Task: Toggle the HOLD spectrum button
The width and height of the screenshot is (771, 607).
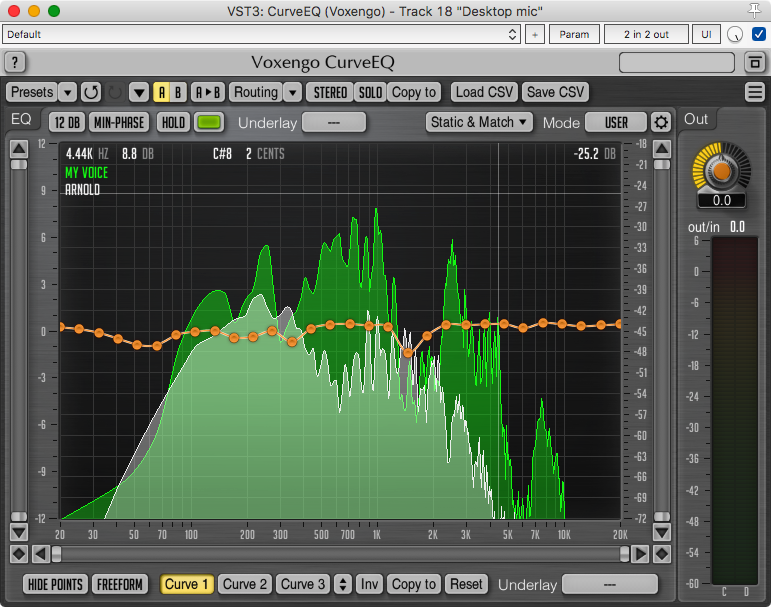Action: click(x=173, y=123)
